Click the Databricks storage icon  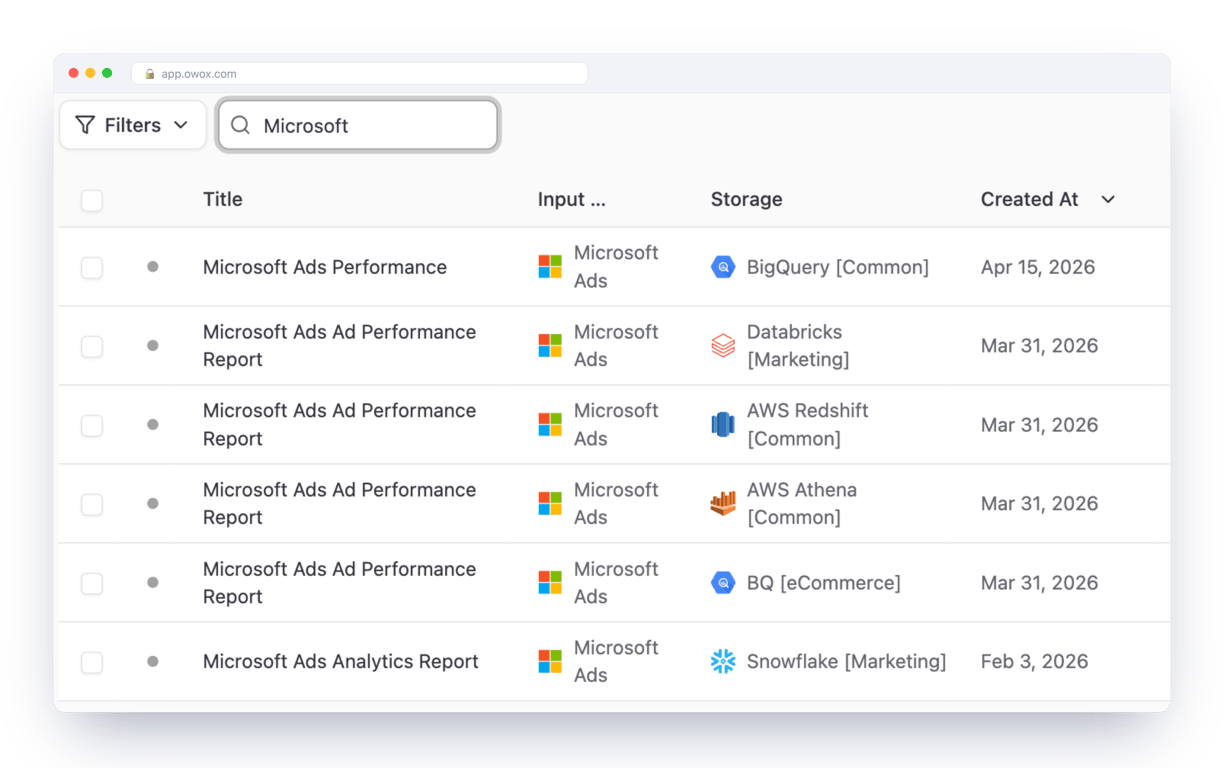point(723,346)
